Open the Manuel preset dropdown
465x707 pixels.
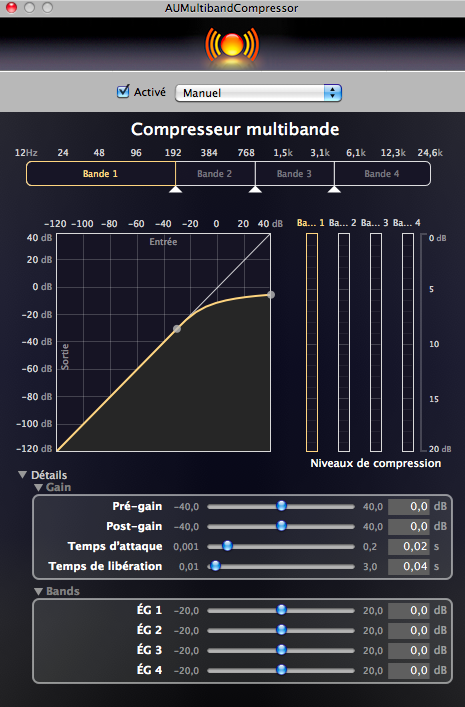click(258, 93)
